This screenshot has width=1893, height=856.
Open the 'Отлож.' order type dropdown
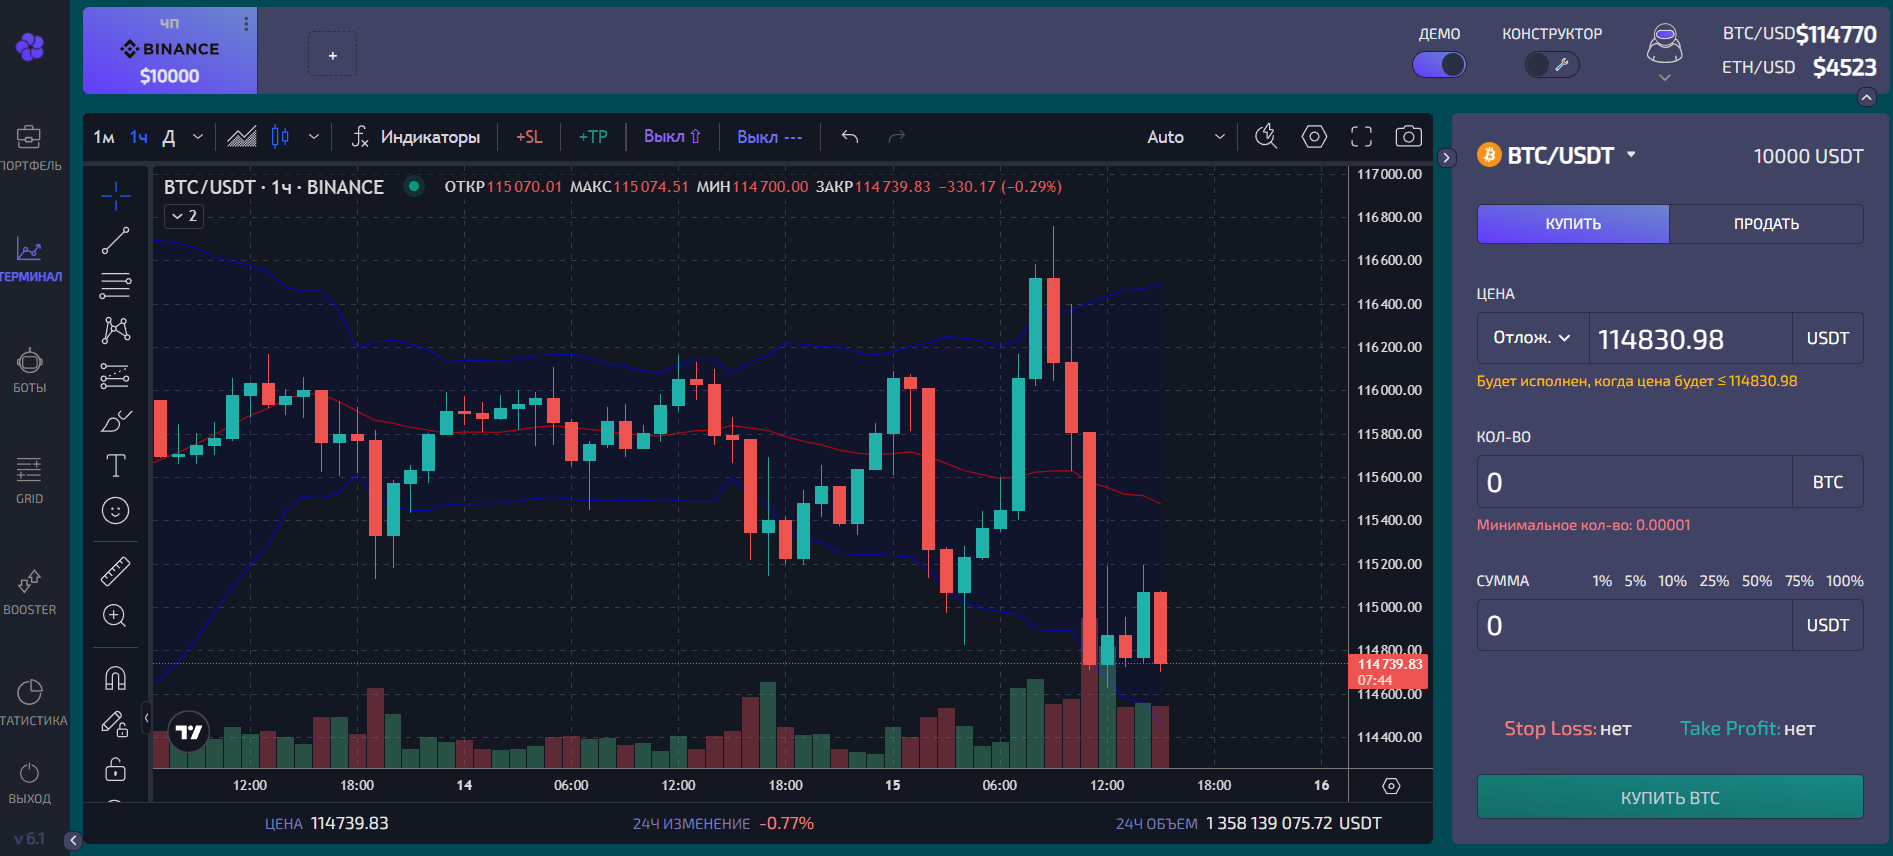(x=1532, y=338)
